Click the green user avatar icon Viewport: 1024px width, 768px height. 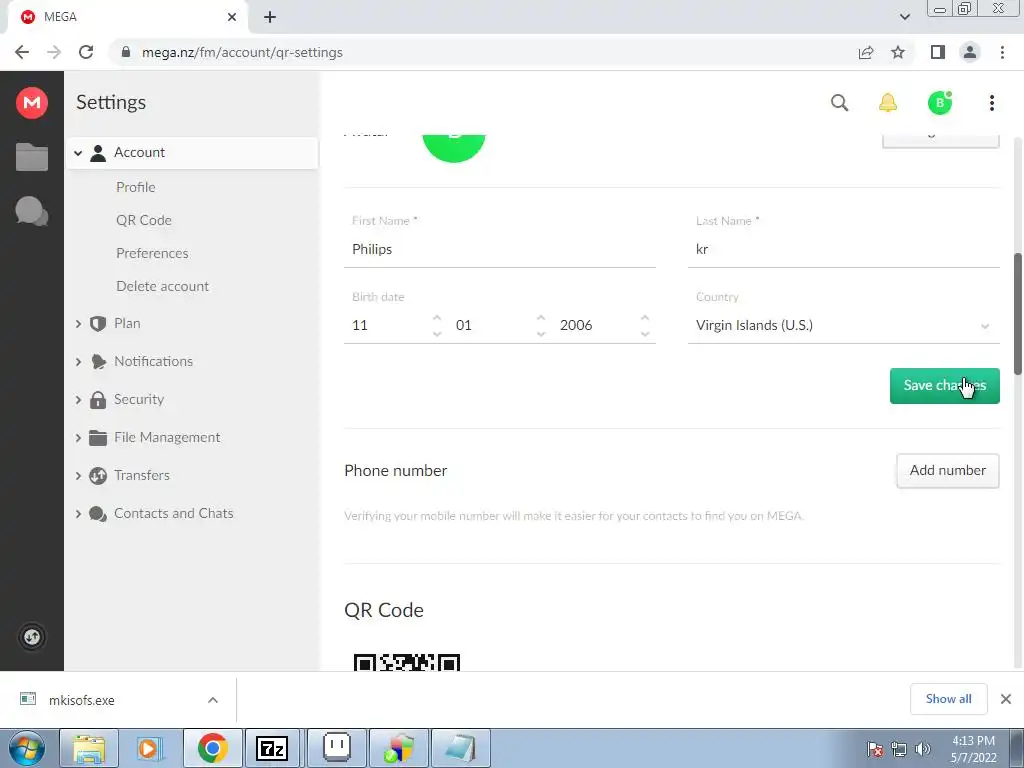click(x=940, y=103)
